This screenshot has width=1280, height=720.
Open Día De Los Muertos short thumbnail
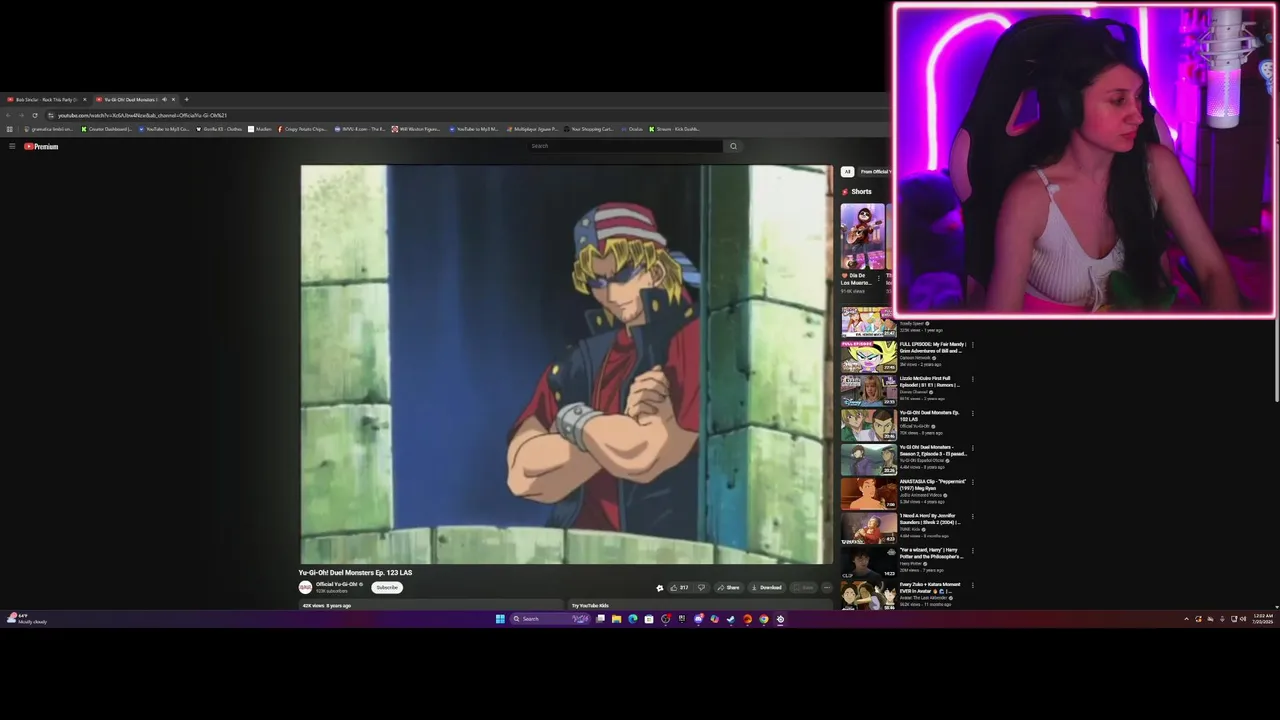click(862, 236)
